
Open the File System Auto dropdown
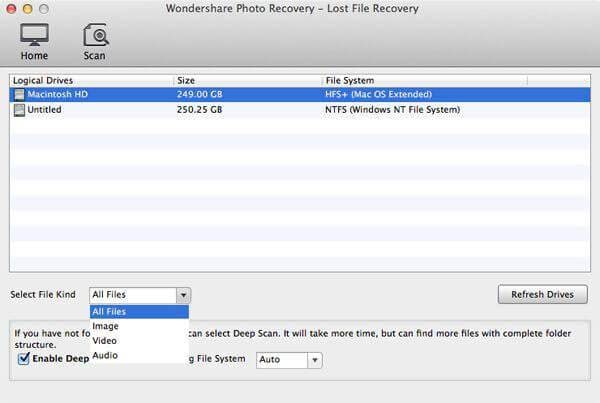coord(313,359)
